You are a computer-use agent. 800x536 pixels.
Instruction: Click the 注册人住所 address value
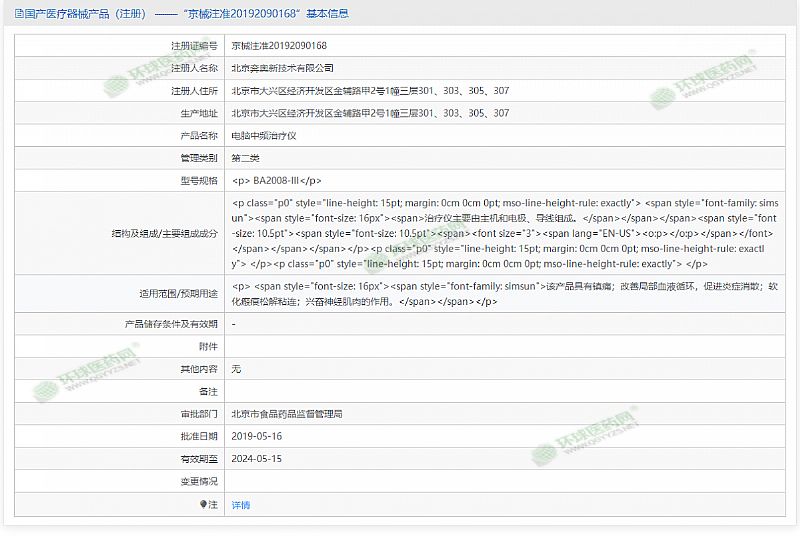click(x=370, y=91)
